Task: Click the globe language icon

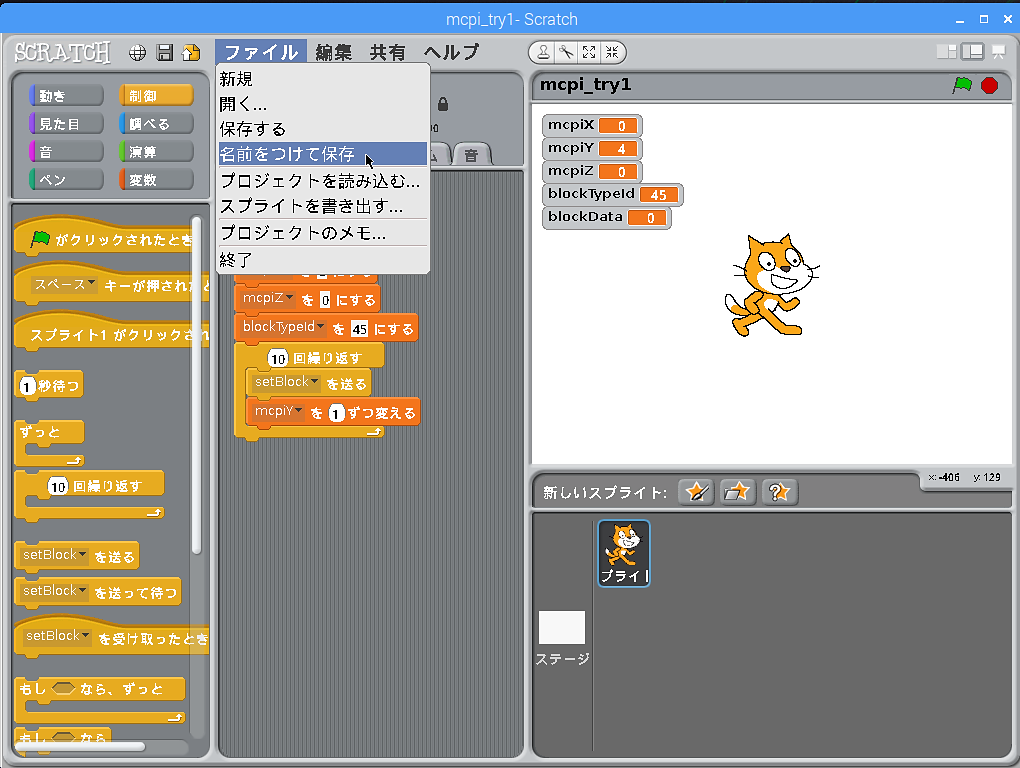Action: pos(137,53)
